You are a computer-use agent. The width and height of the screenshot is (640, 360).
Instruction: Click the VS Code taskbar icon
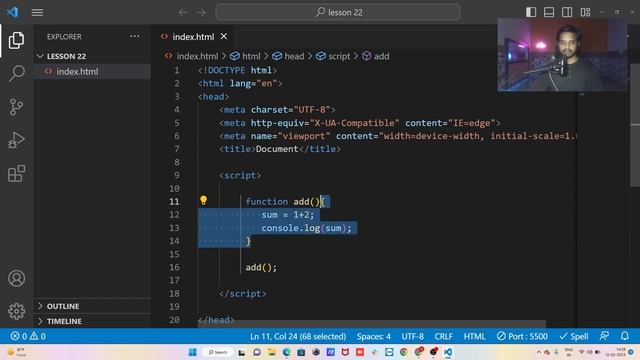448,352
